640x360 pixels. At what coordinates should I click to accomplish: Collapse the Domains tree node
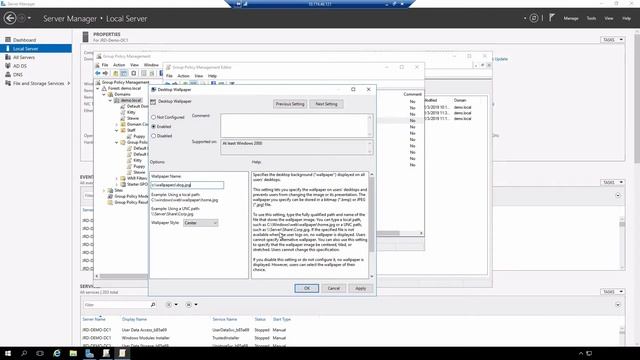104,94
